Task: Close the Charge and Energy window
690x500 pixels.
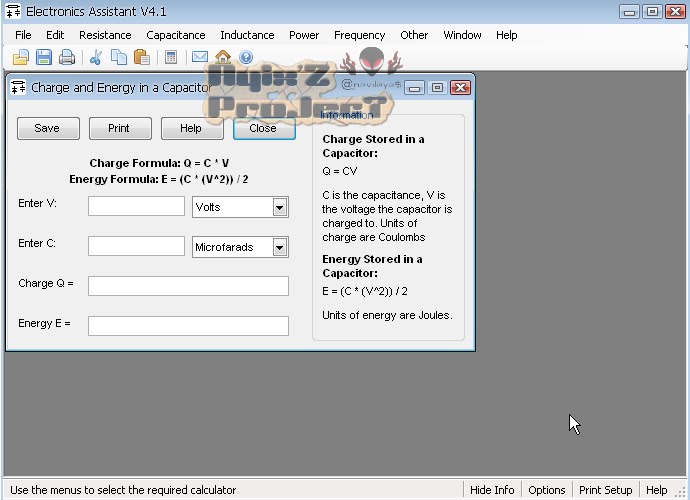Action: pyautogui.click(x=460, y=88)
